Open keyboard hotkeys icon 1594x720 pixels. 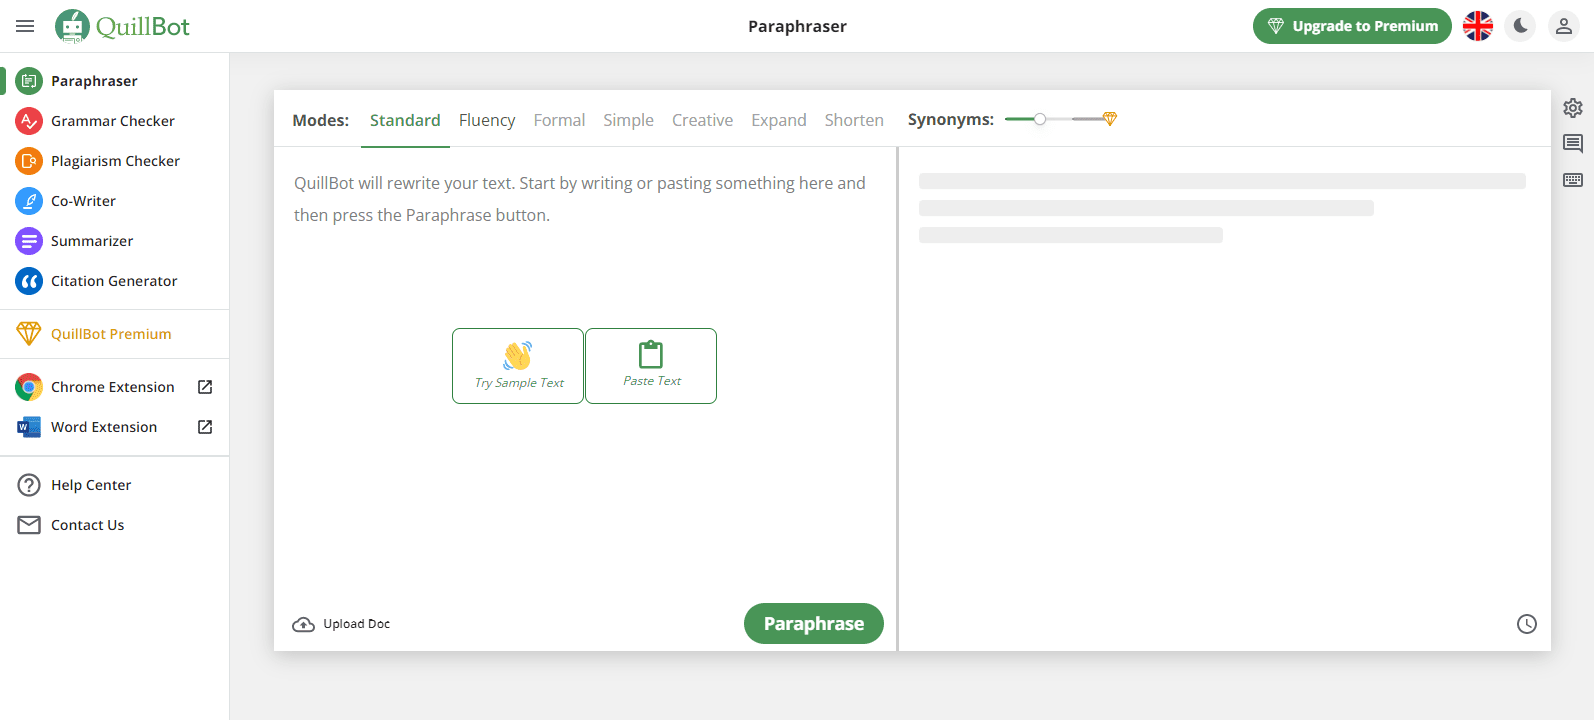(1573, 180)
